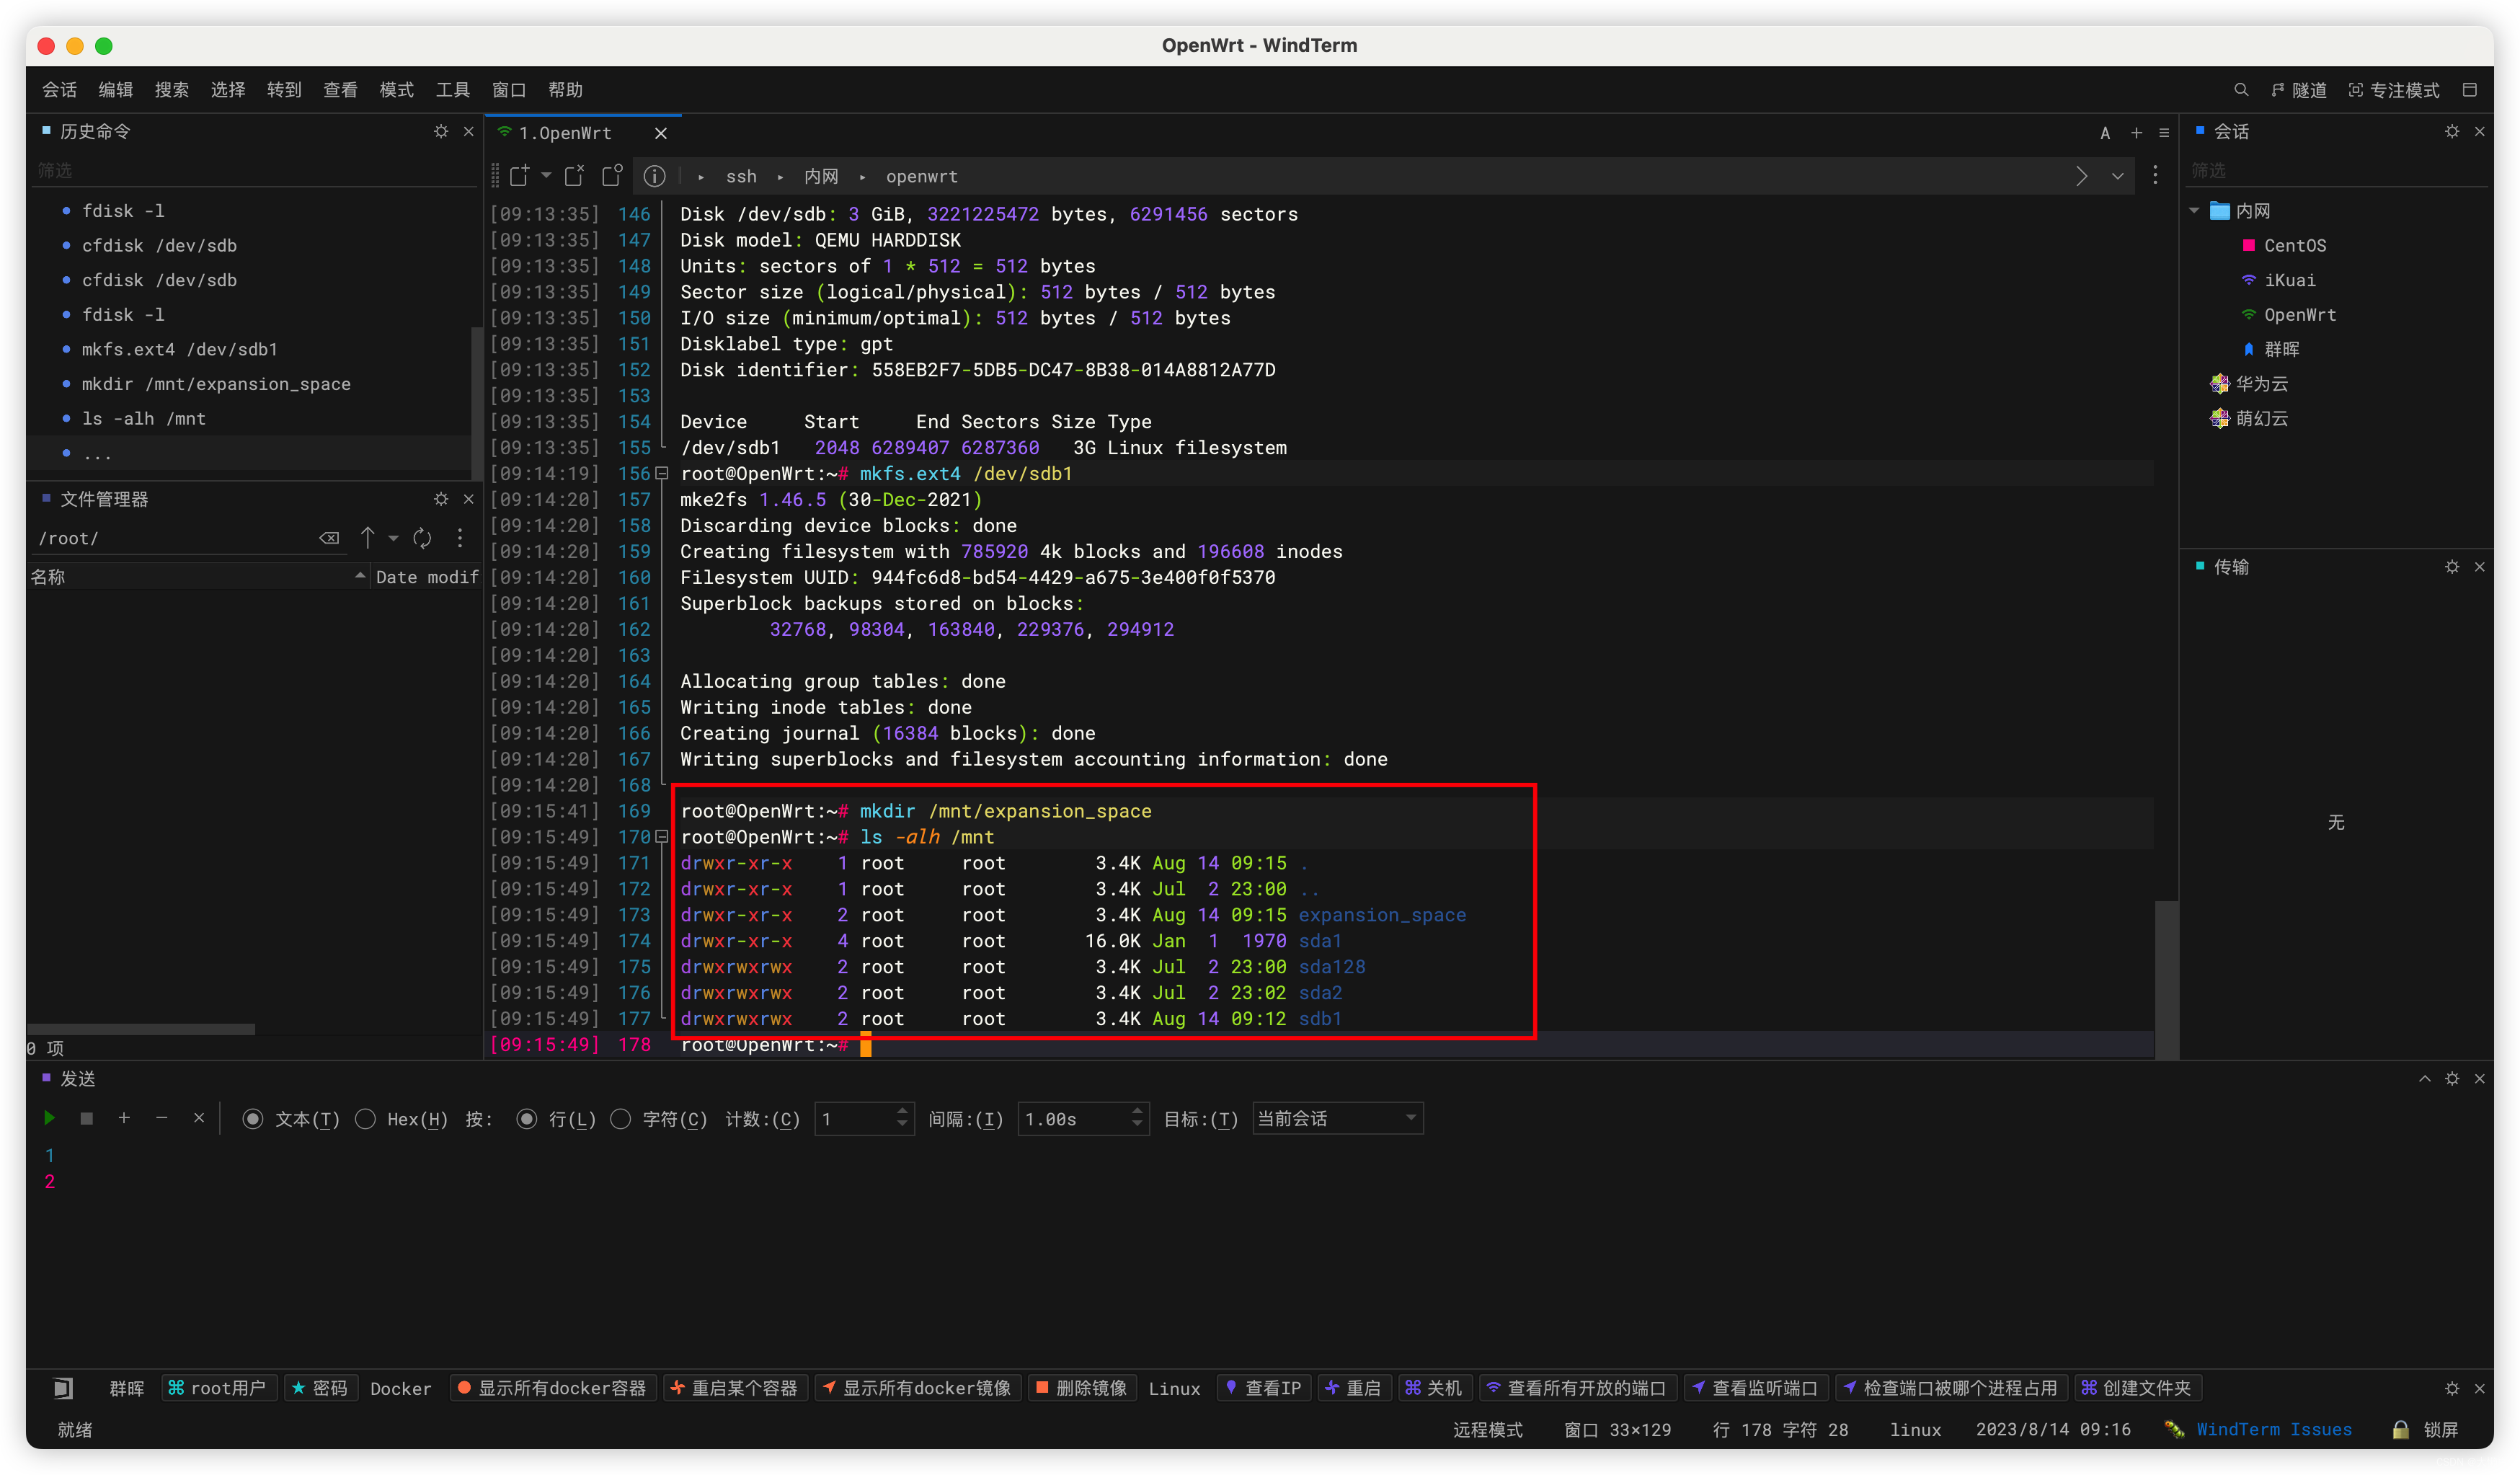Click the session info icon in terminal toolbar
This screenshot has width=2520, height=1475.
click(654, 176)
